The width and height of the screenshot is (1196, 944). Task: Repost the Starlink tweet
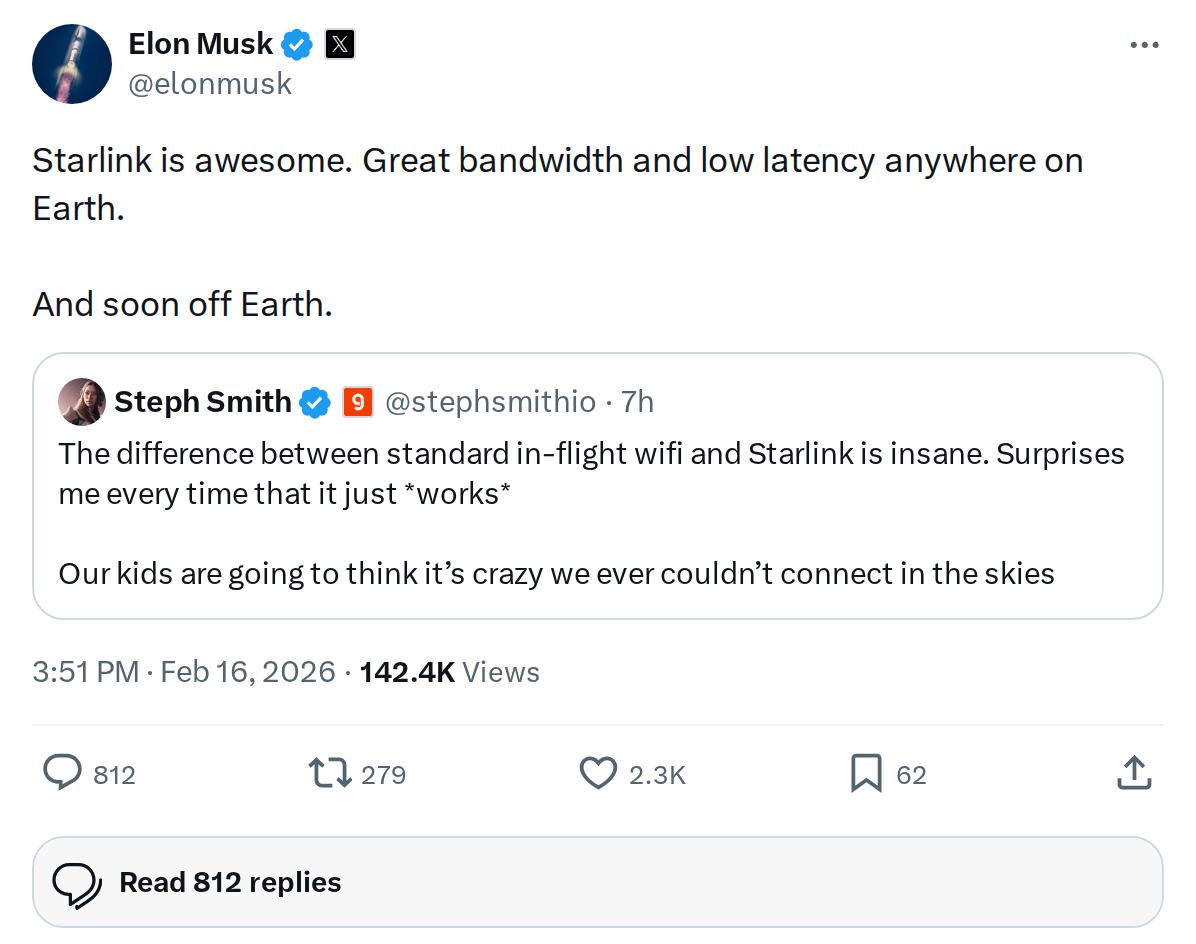[330, 773]
